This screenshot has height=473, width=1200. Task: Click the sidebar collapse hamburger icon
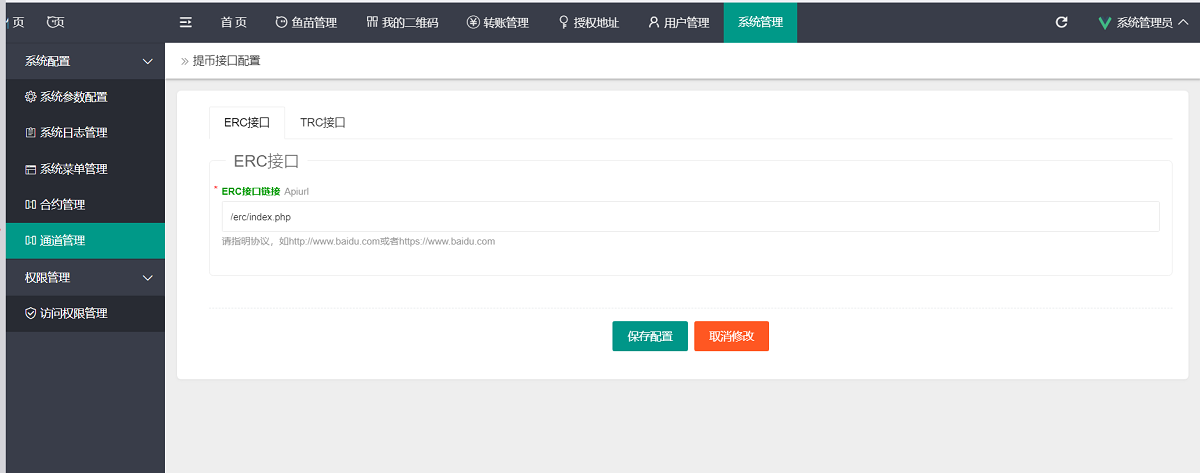(185, 22)
